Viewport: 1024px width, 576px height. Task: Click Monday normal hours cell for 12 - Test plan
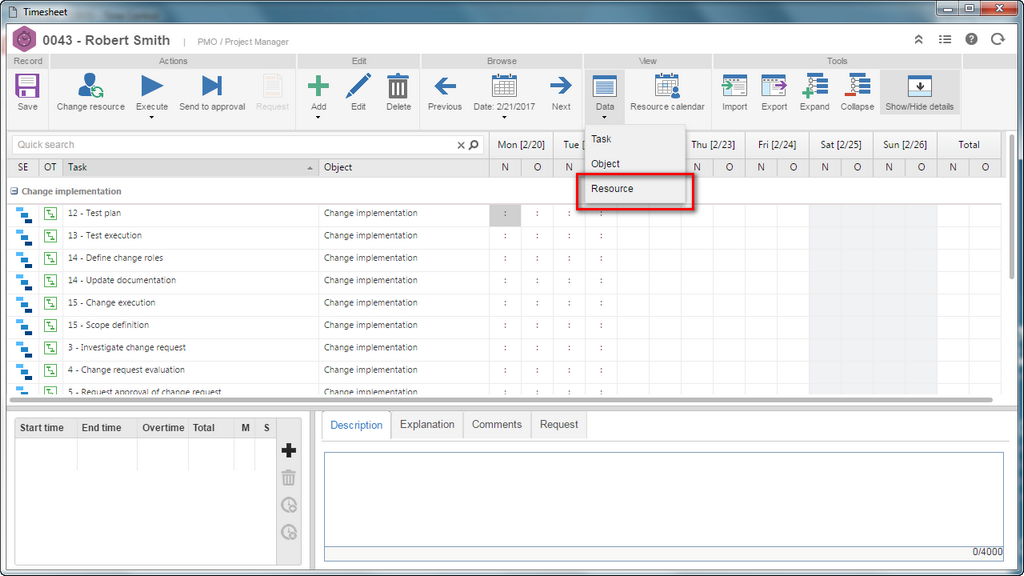pyautogui.click(x=505, y=215)
